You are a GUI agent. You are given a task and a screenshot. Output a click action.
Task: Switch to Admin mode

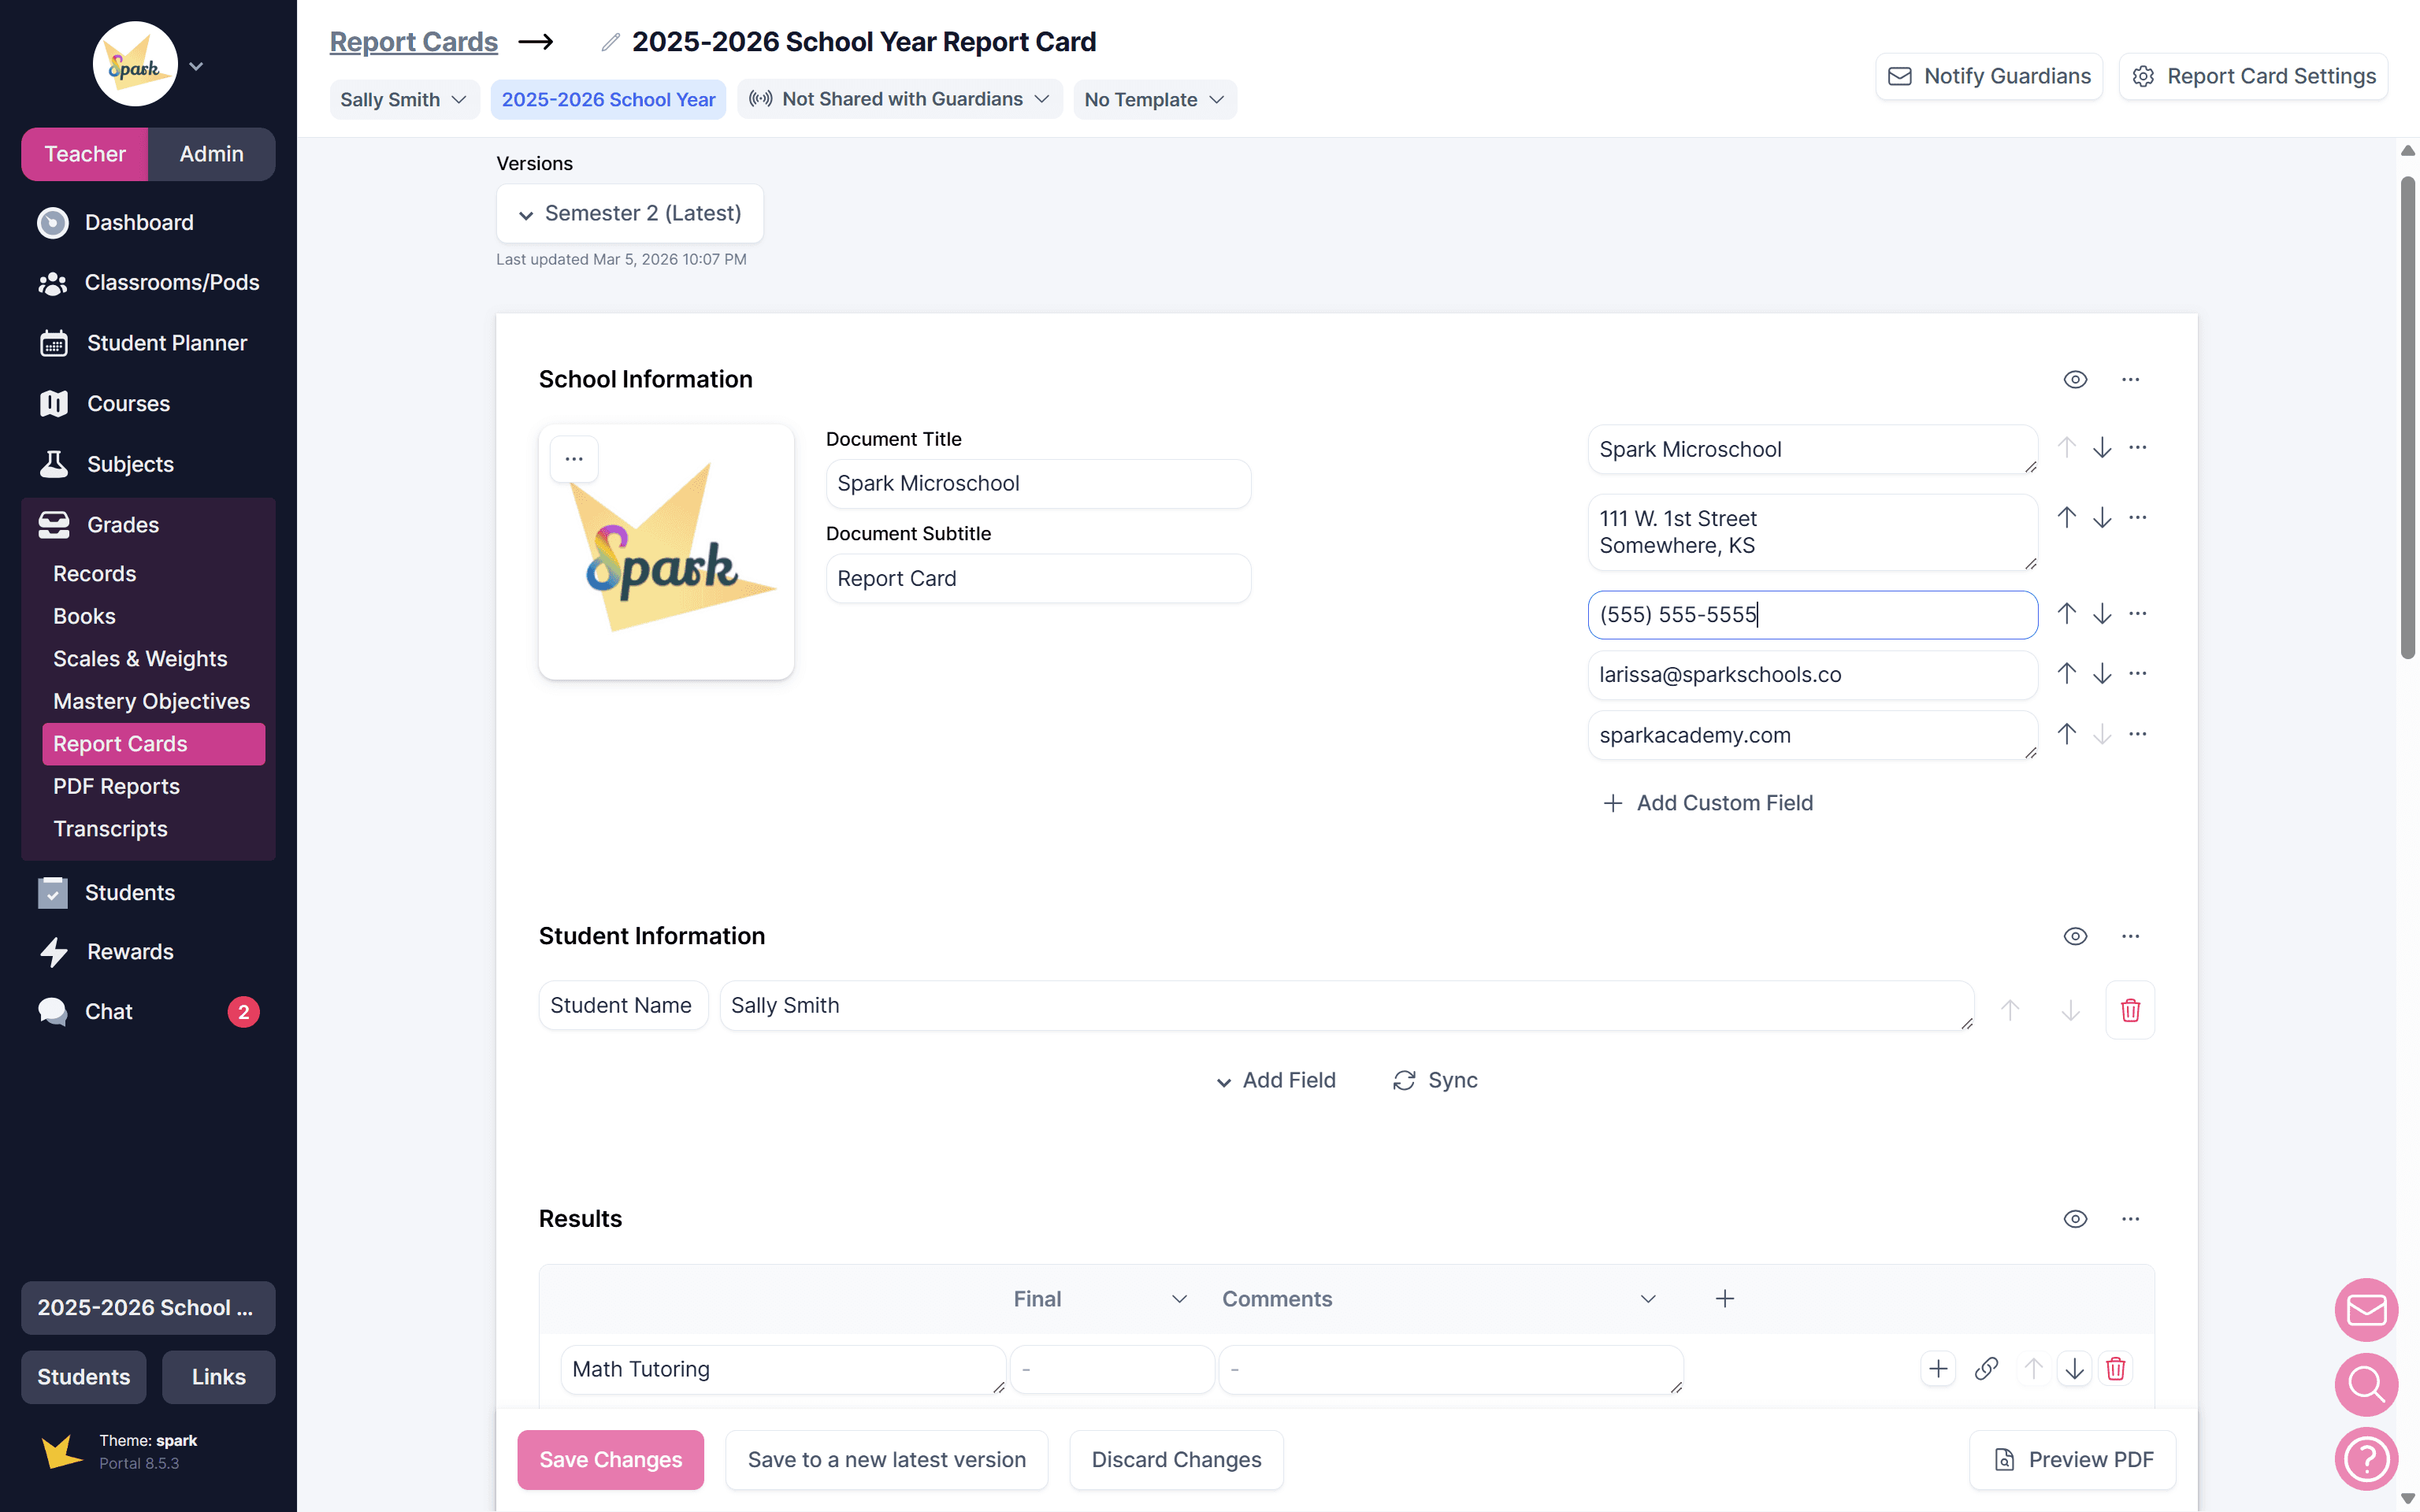(211, 154)
